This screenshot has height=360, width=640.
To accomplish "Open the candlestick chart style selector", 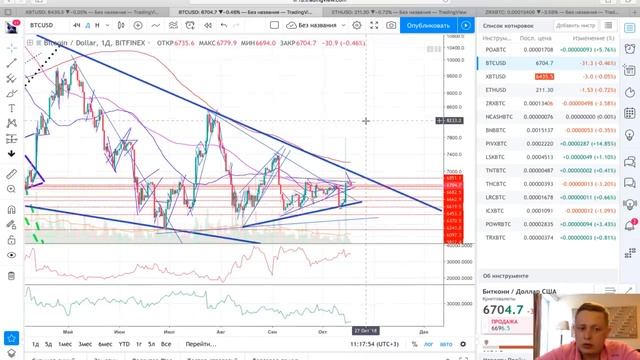I will pyautogui.click(x=121, y=25).
